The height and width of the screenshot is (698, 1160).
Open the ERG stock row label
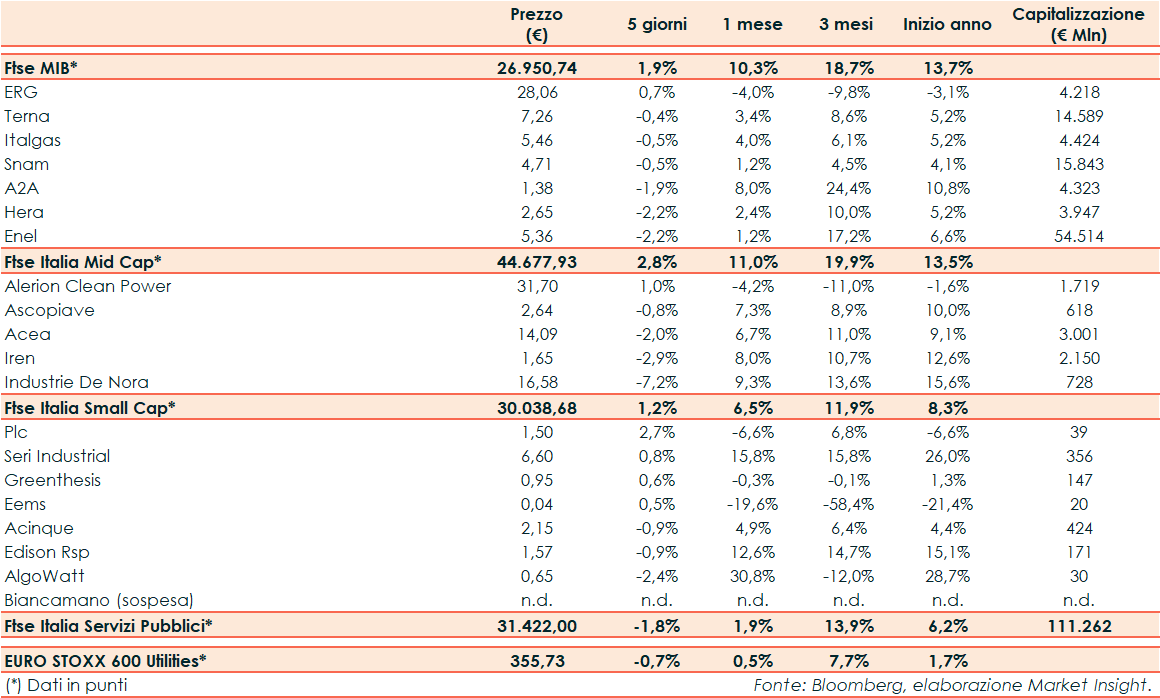tap(20, 92)
